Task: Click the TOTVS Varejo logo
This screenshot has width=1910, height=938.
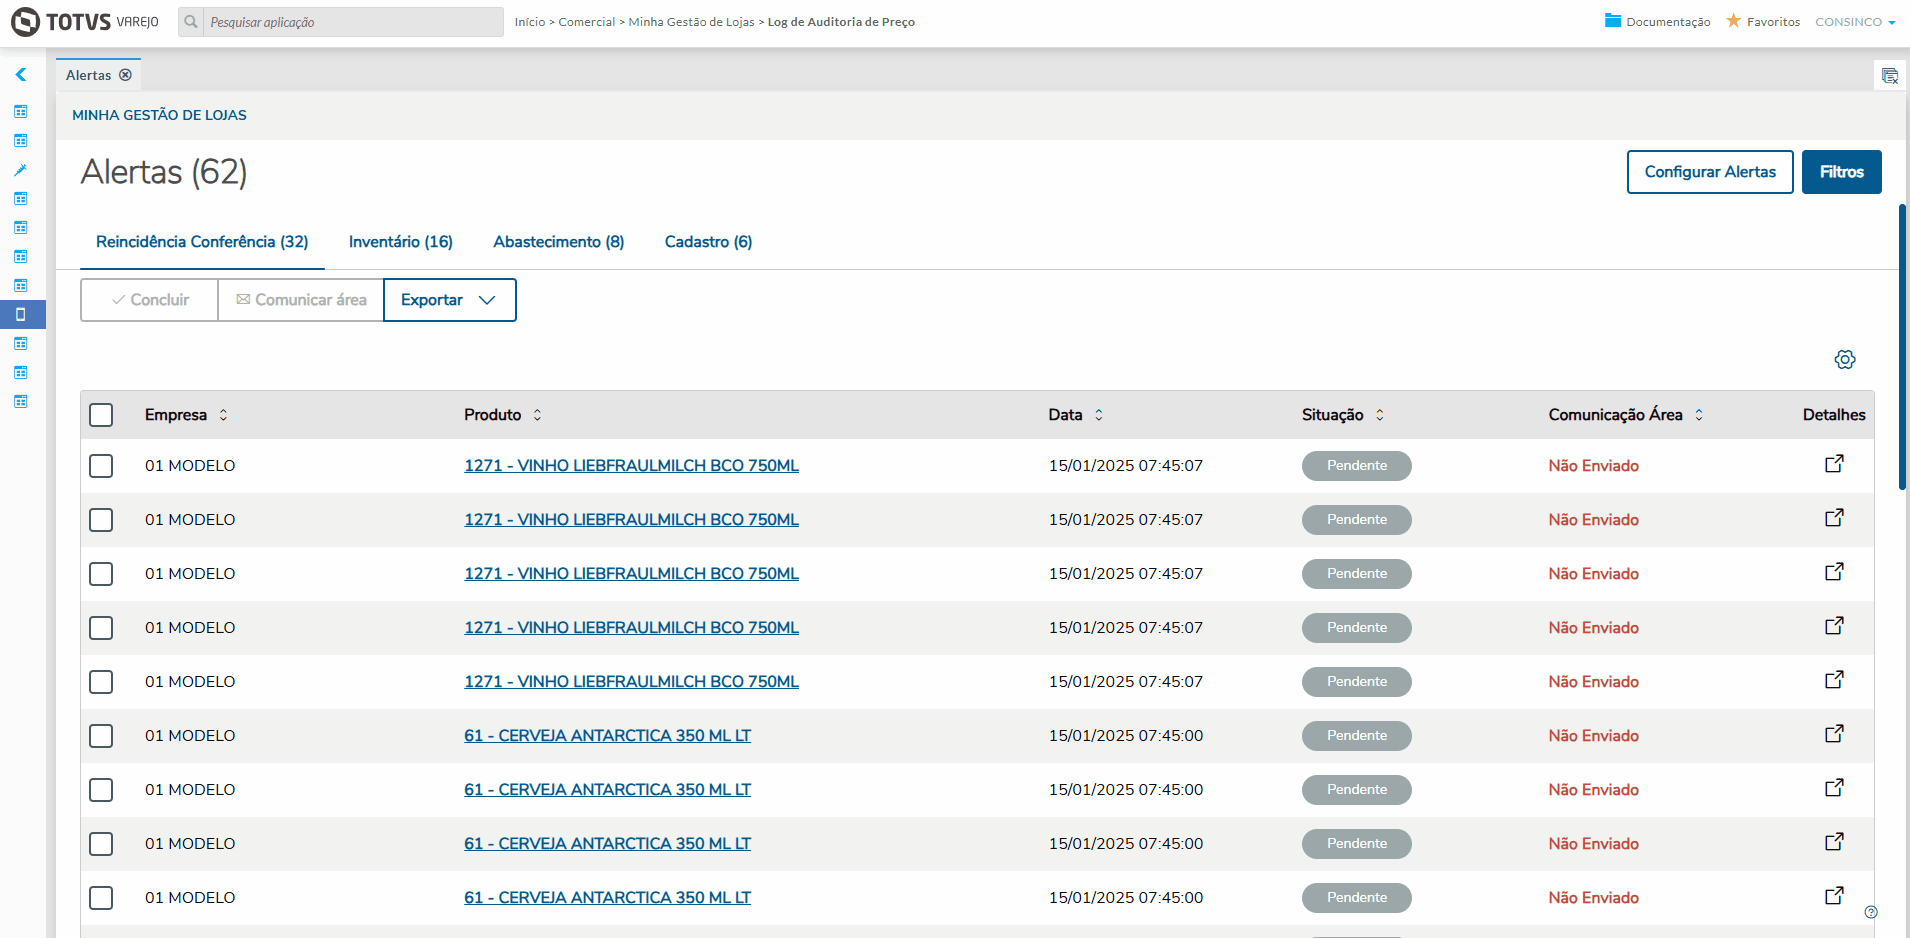Action: [x=85, y=22]
